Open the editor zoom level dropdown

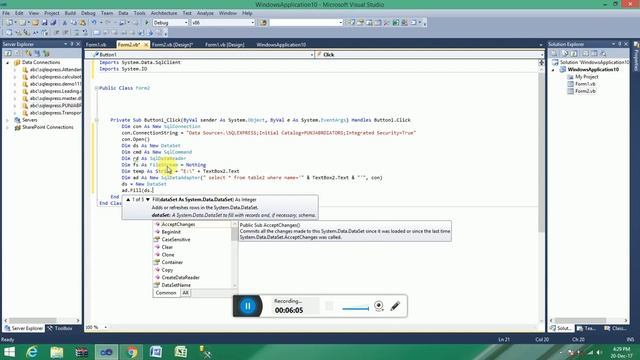click(x=106, y=327)
